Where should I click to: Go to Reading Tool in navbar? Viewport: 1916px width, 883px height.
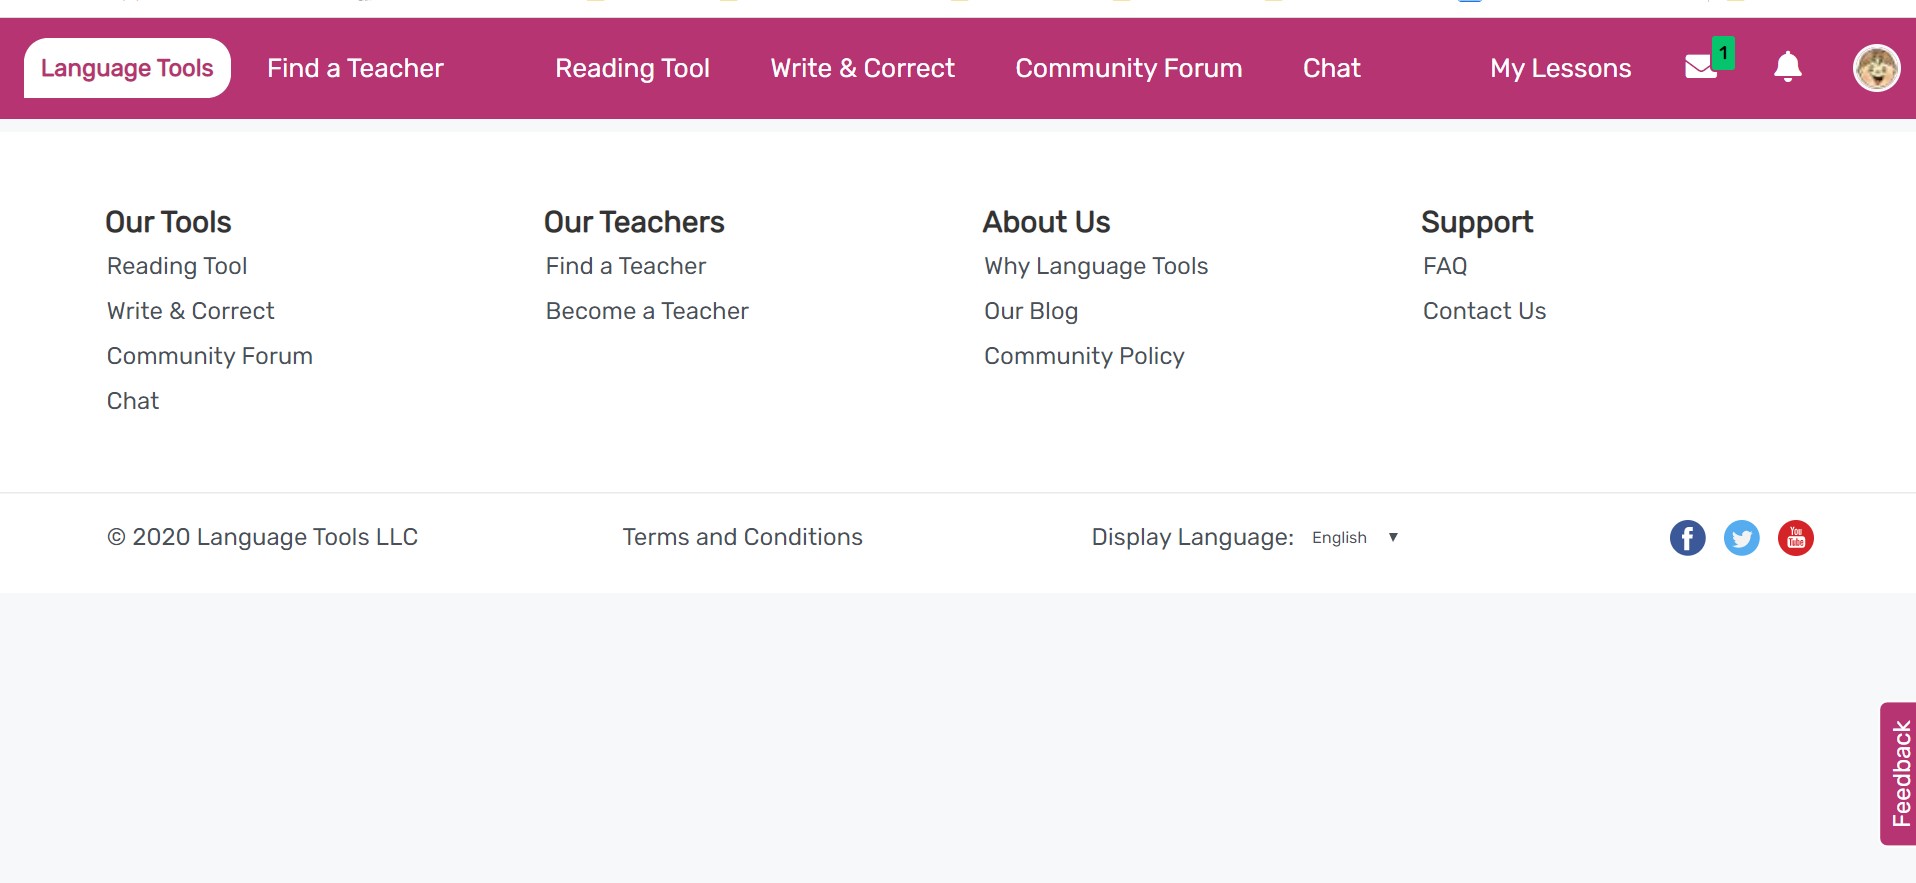tap(632, 68)
